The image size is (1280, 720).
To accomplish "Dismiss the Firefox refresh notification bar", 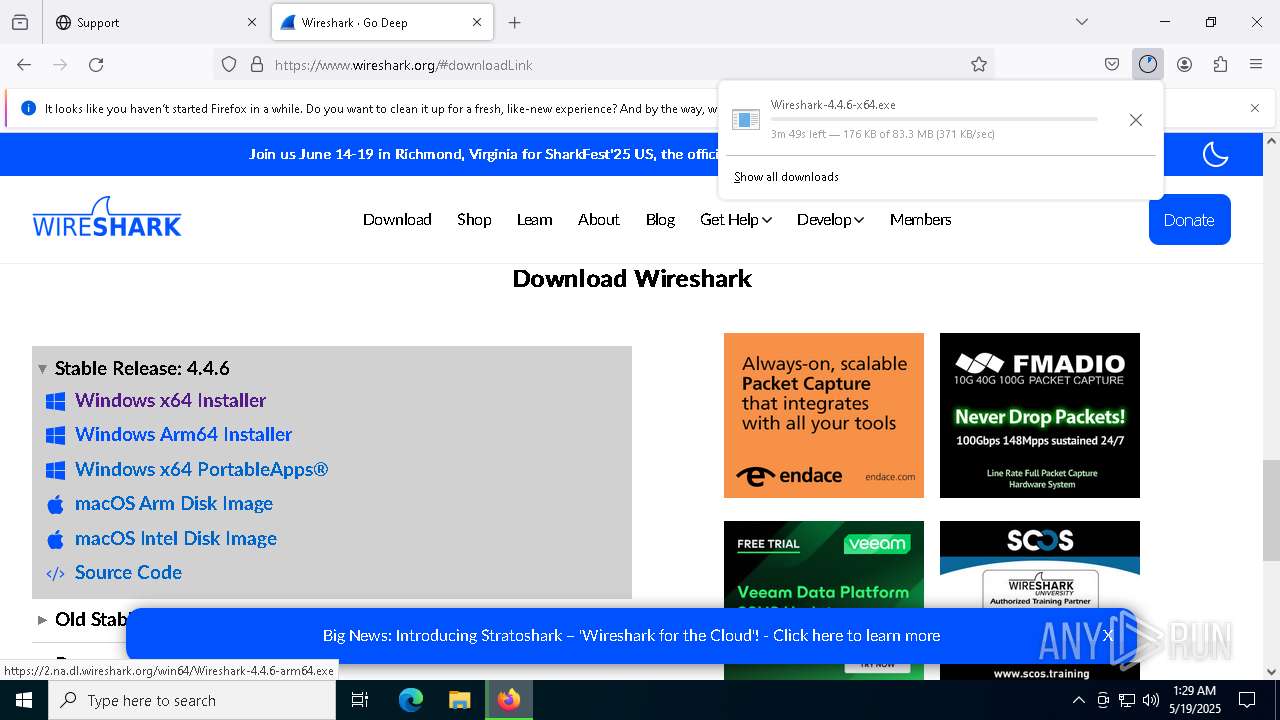I will click(x=1255, y=108).
